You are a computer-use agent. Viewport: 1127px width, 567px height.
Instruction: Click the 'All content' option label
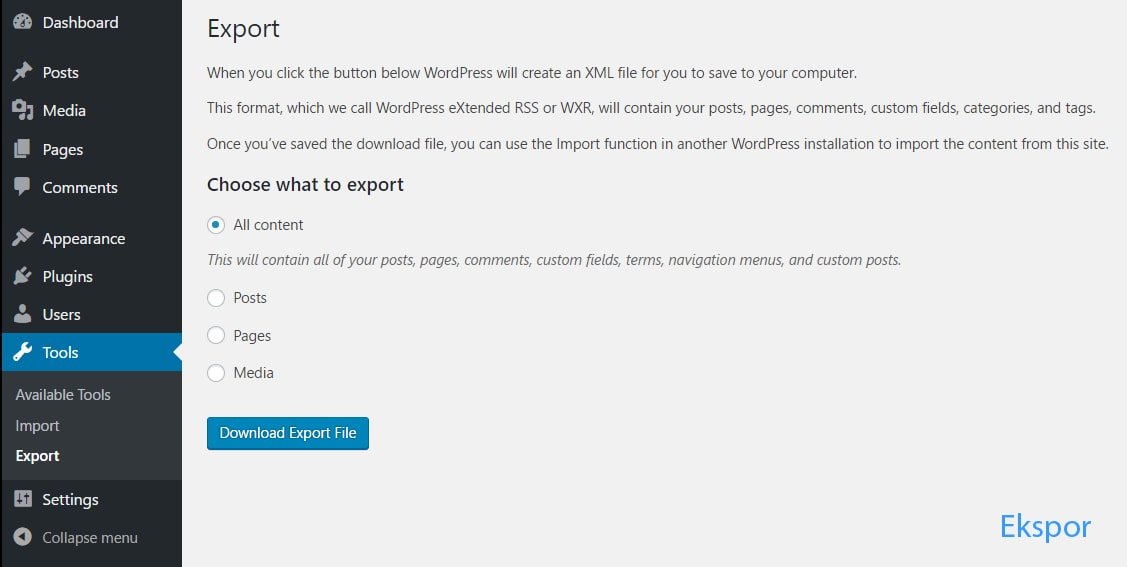pyautogui.click(x=268, y=225)
